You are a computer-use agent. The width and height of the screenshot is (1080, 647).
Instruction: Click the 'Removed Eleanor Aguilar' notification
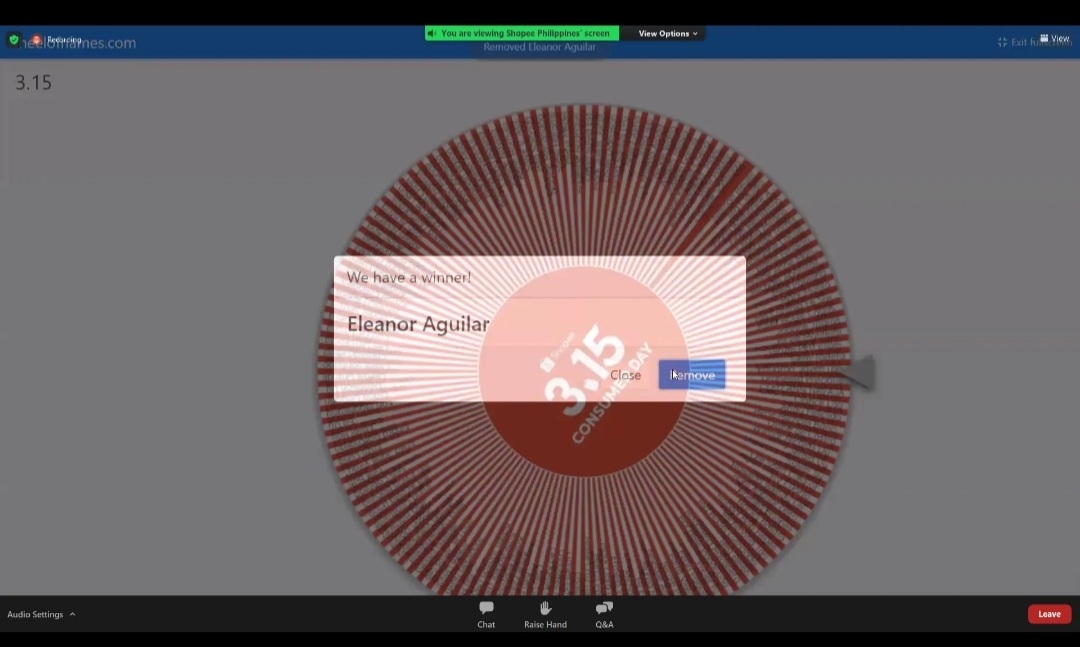(539, 47)
